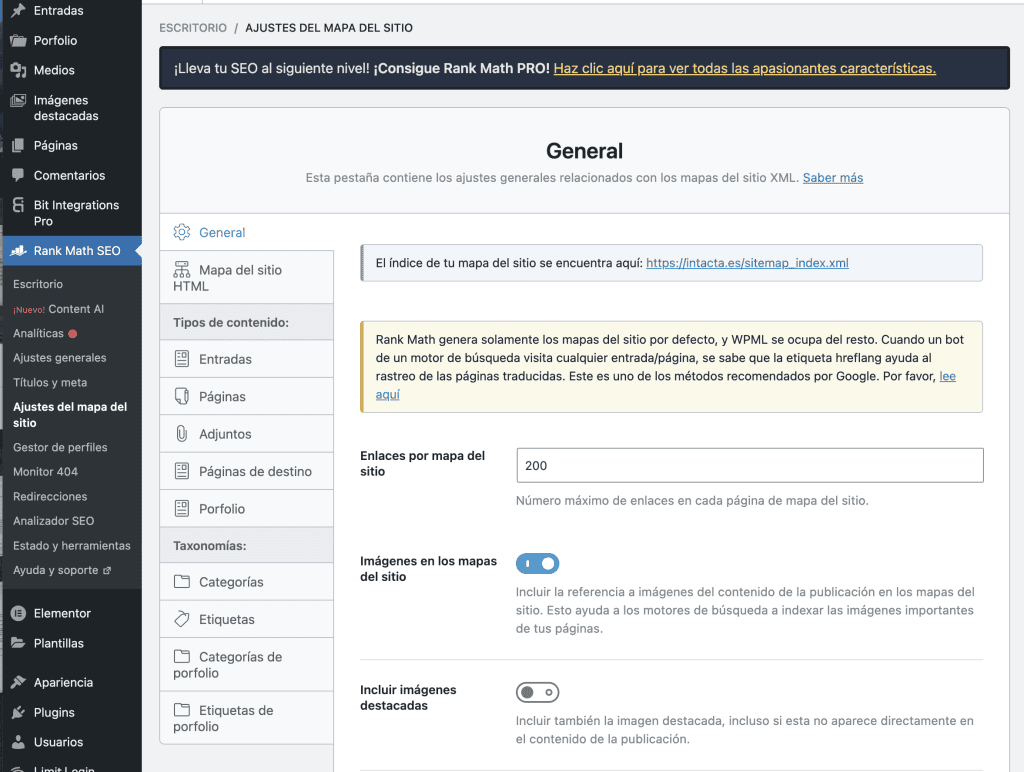Open Redirecciones in Rank Math submenu
Image resolution: width=1024 pixels, height=772 pixels.
tap(50, 496)
